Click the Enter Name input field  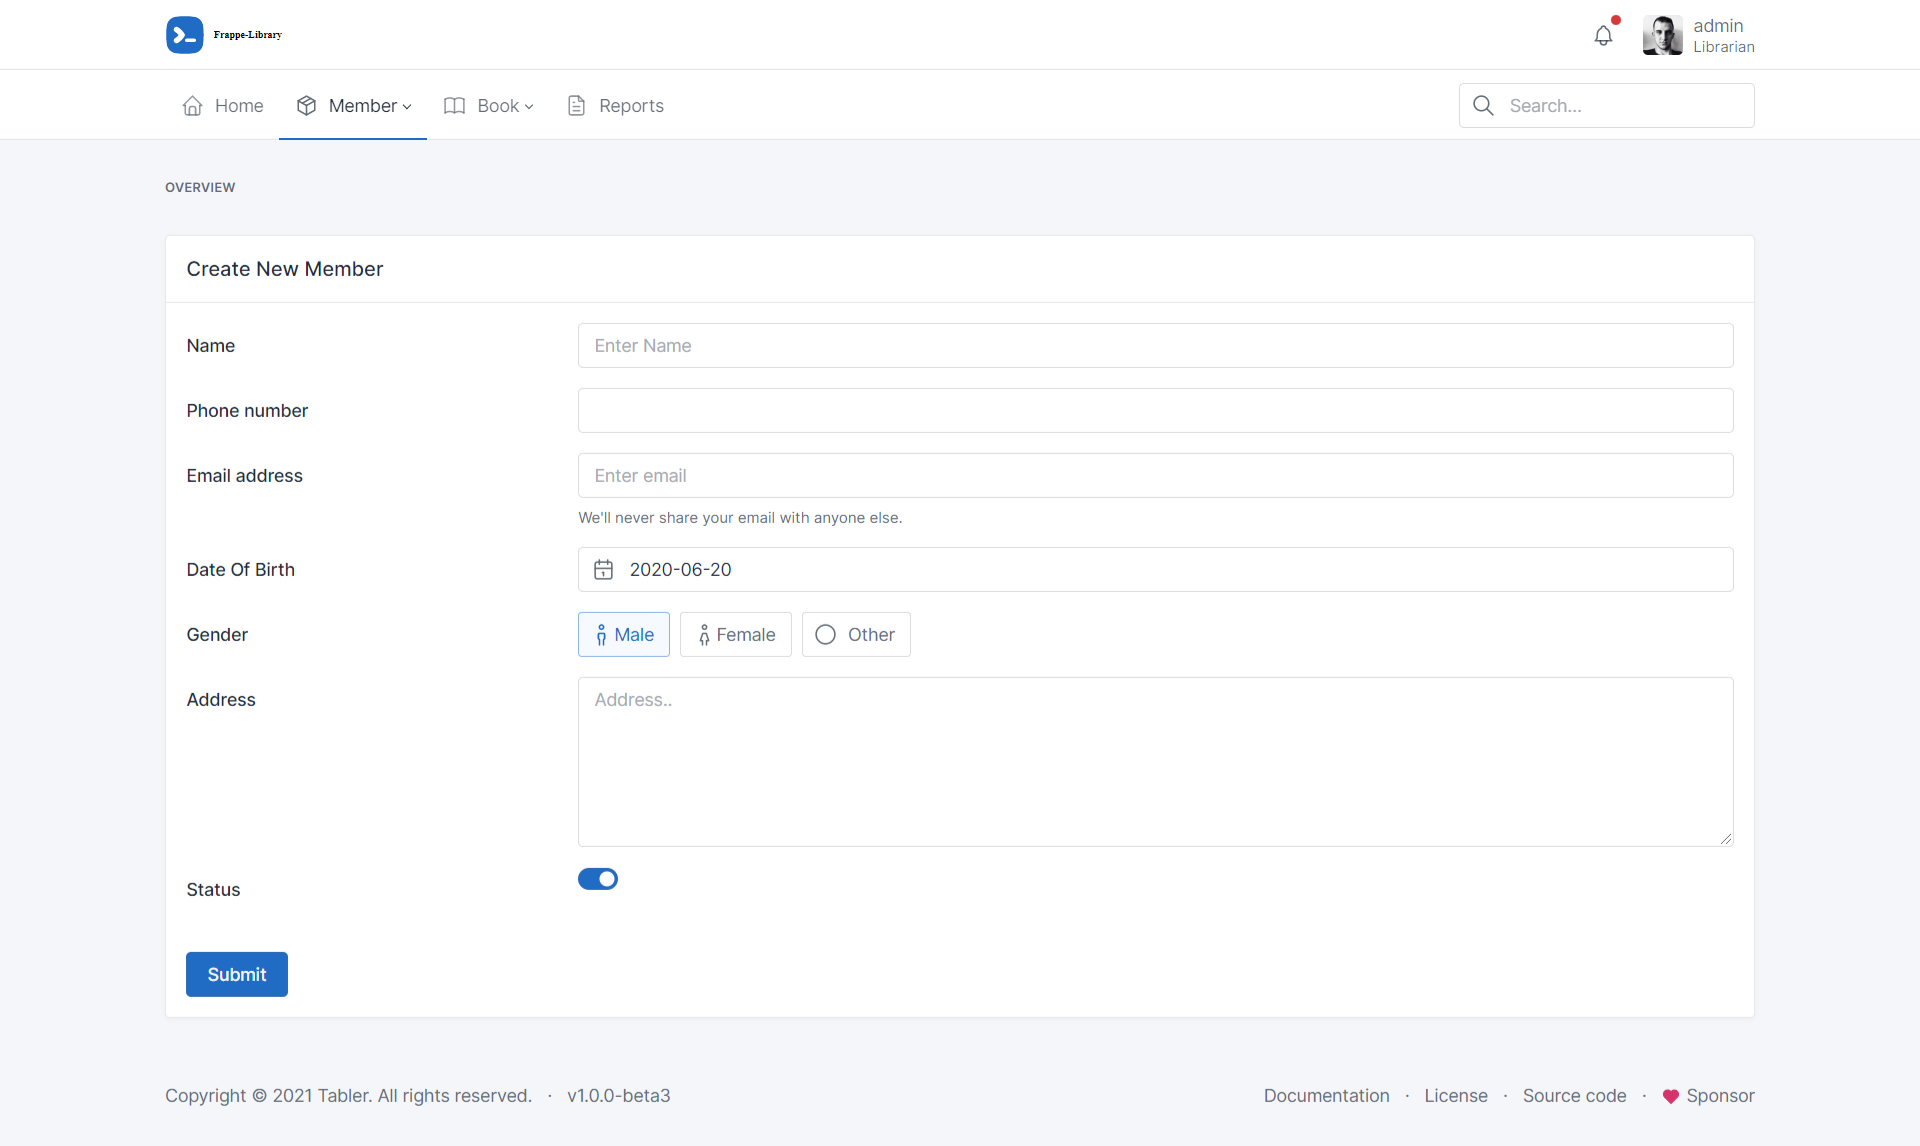click(1155, 346)
